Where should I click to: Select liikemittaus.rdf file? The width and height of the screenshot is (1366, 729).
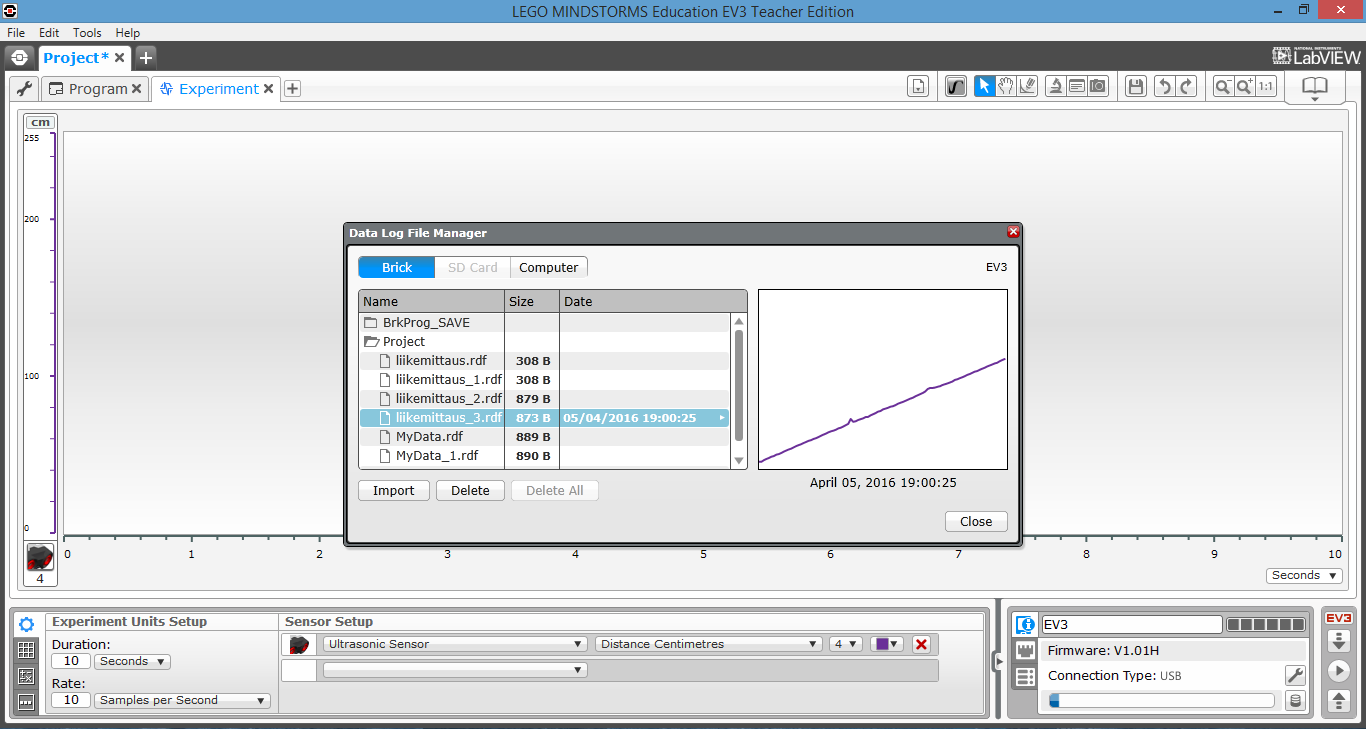pos(544,361)
